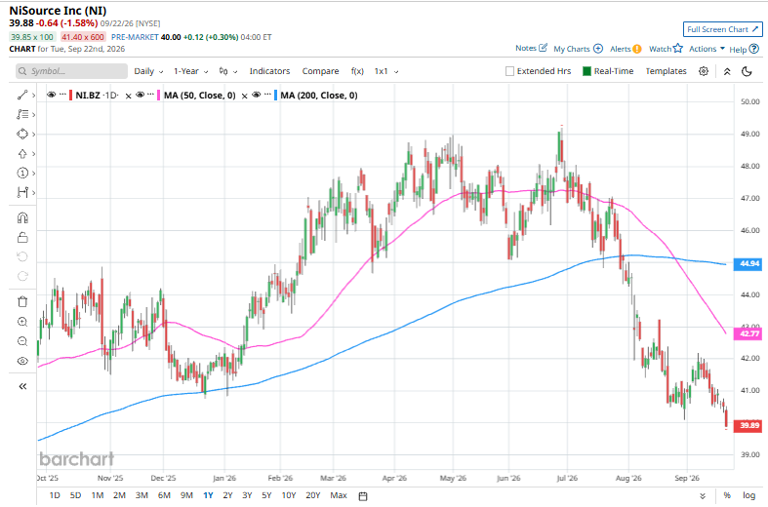This screenshot has width=768, height=507.
Task: Click the redo arrow icon
Action: pos(23,276)
